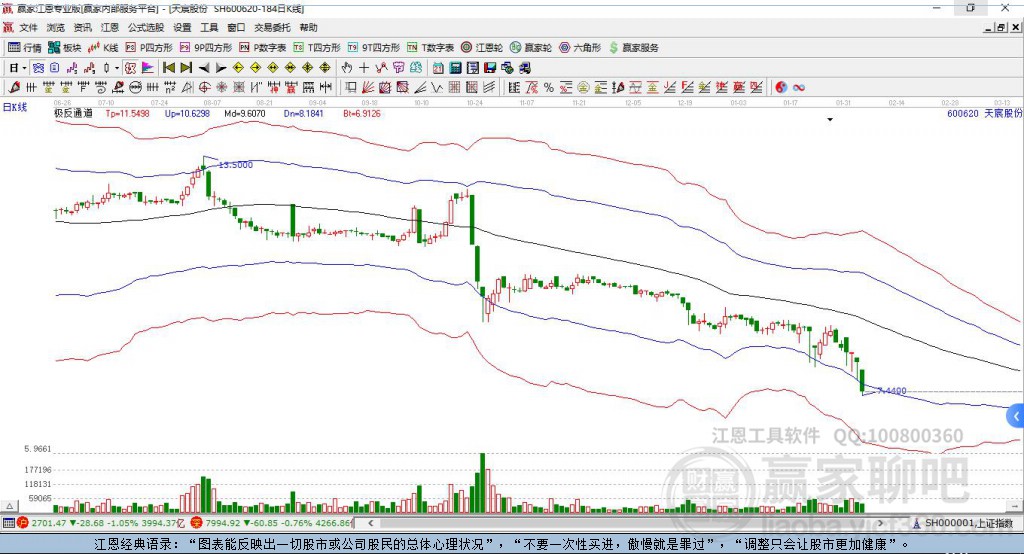Click the floppy disk save icon

pyautogui.click(x=490, y=68)
